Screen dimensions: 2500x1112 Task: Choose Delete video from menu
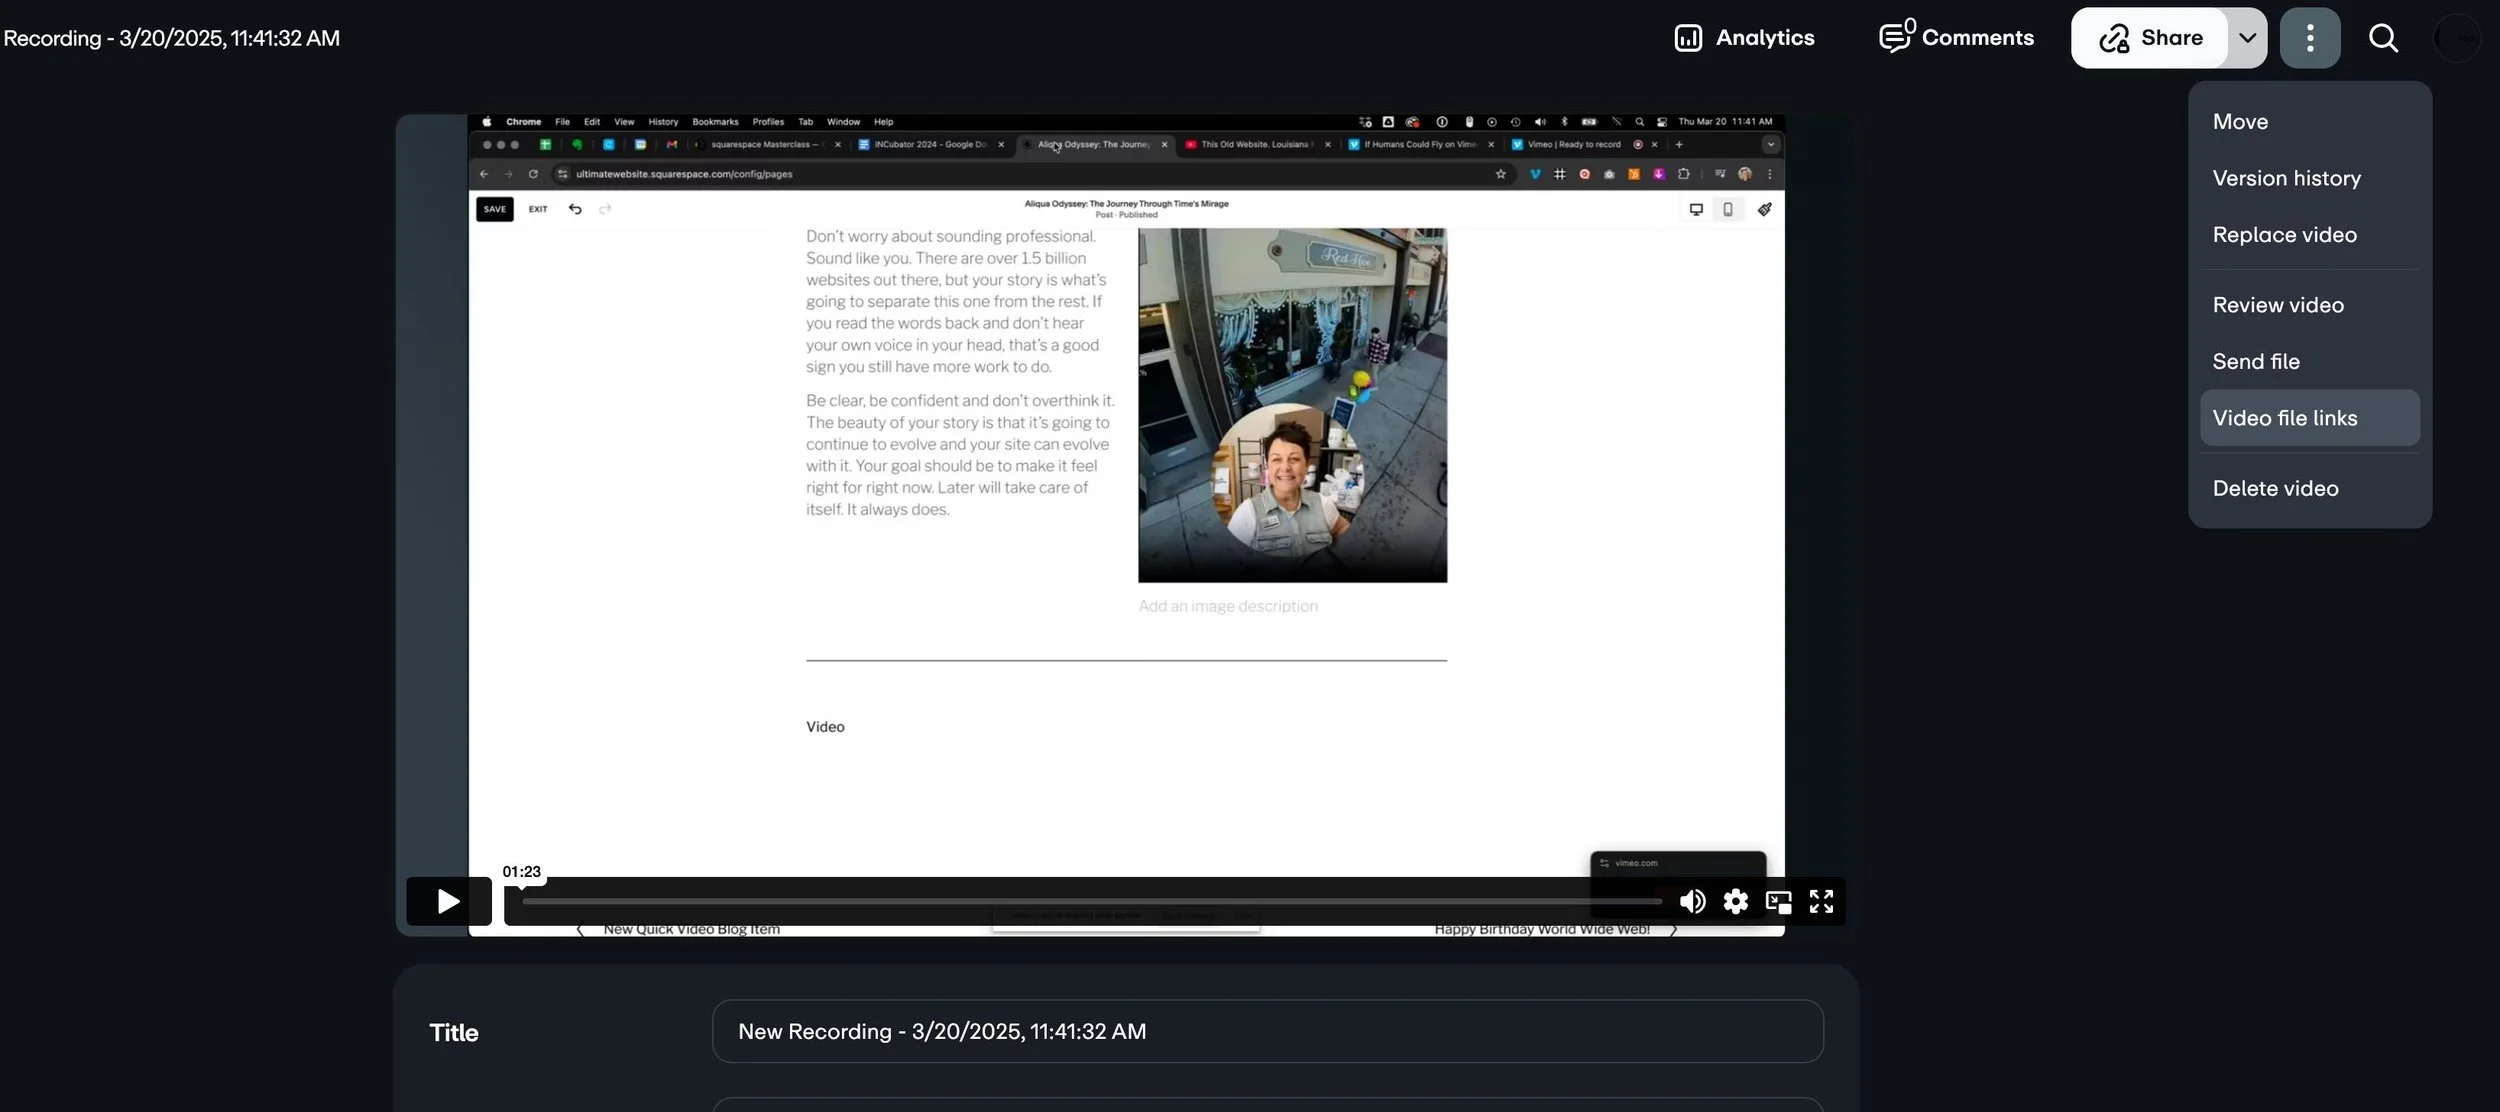pyautogui.click(x=2275, y=489)
